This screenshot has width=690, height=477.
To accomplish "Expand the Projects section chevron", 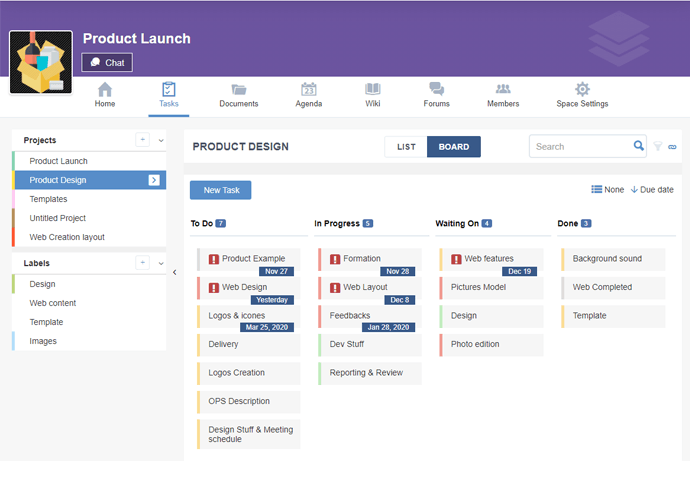I will tap(161, 141).
